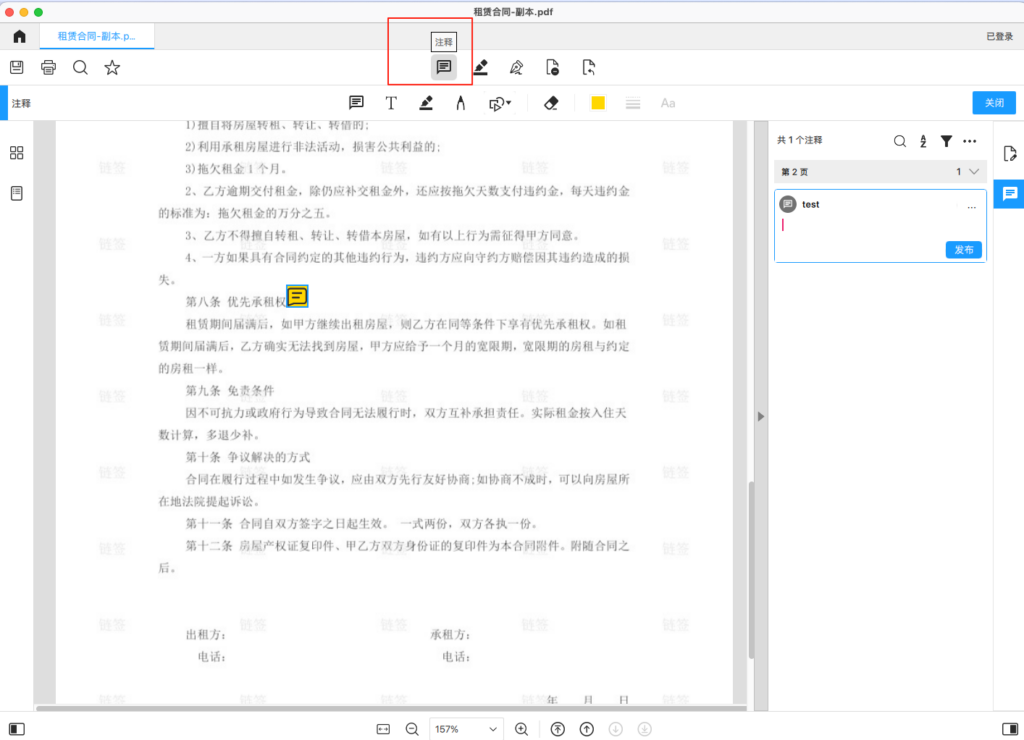This screenshot has width=1024, height=740.
Task: Toggle the comments panel blue button on right
Action: point(1009,193)
